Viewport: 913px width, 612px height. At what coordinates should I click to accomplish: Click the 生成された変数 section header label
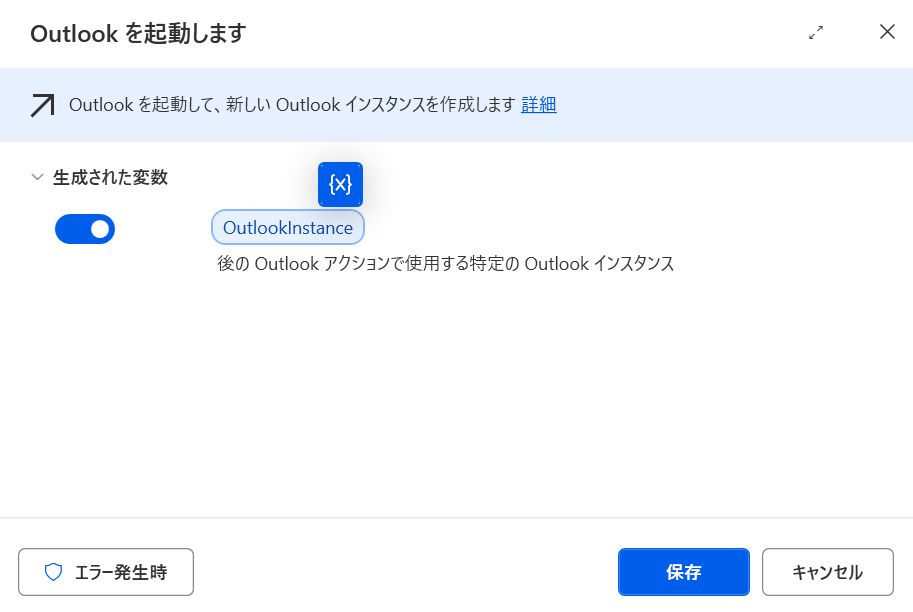[110, 177]
